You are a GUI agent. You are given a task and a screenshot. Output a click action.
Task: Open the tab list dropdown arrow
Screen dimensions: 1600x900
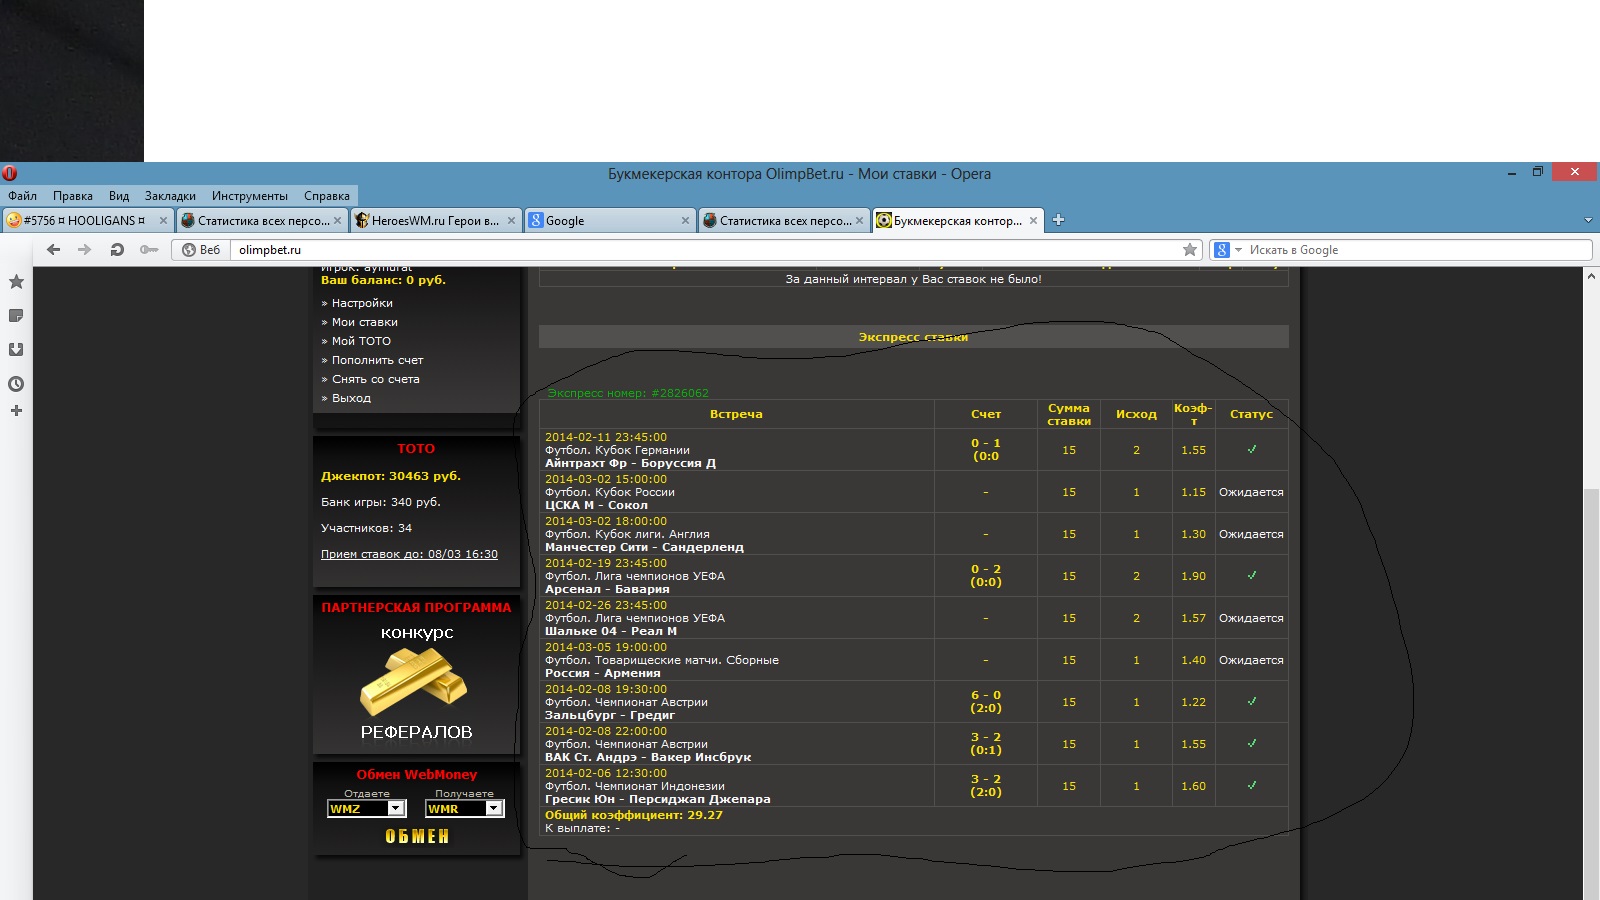coord(1588,220)
